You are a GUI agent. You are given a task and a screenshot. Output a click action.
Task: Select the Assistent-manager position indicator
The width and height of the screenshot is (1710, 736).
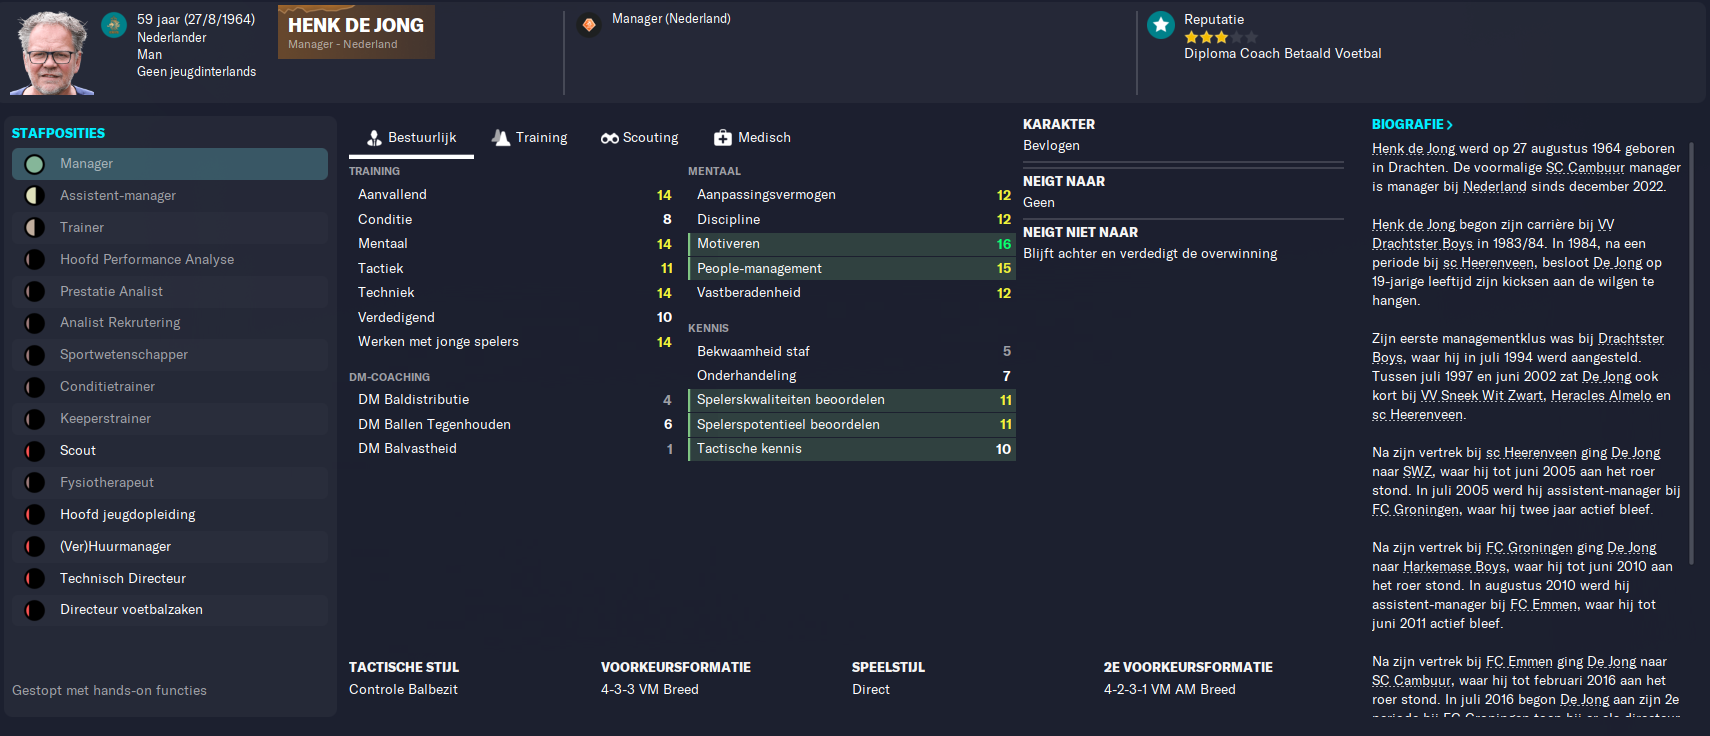(35, 196)
